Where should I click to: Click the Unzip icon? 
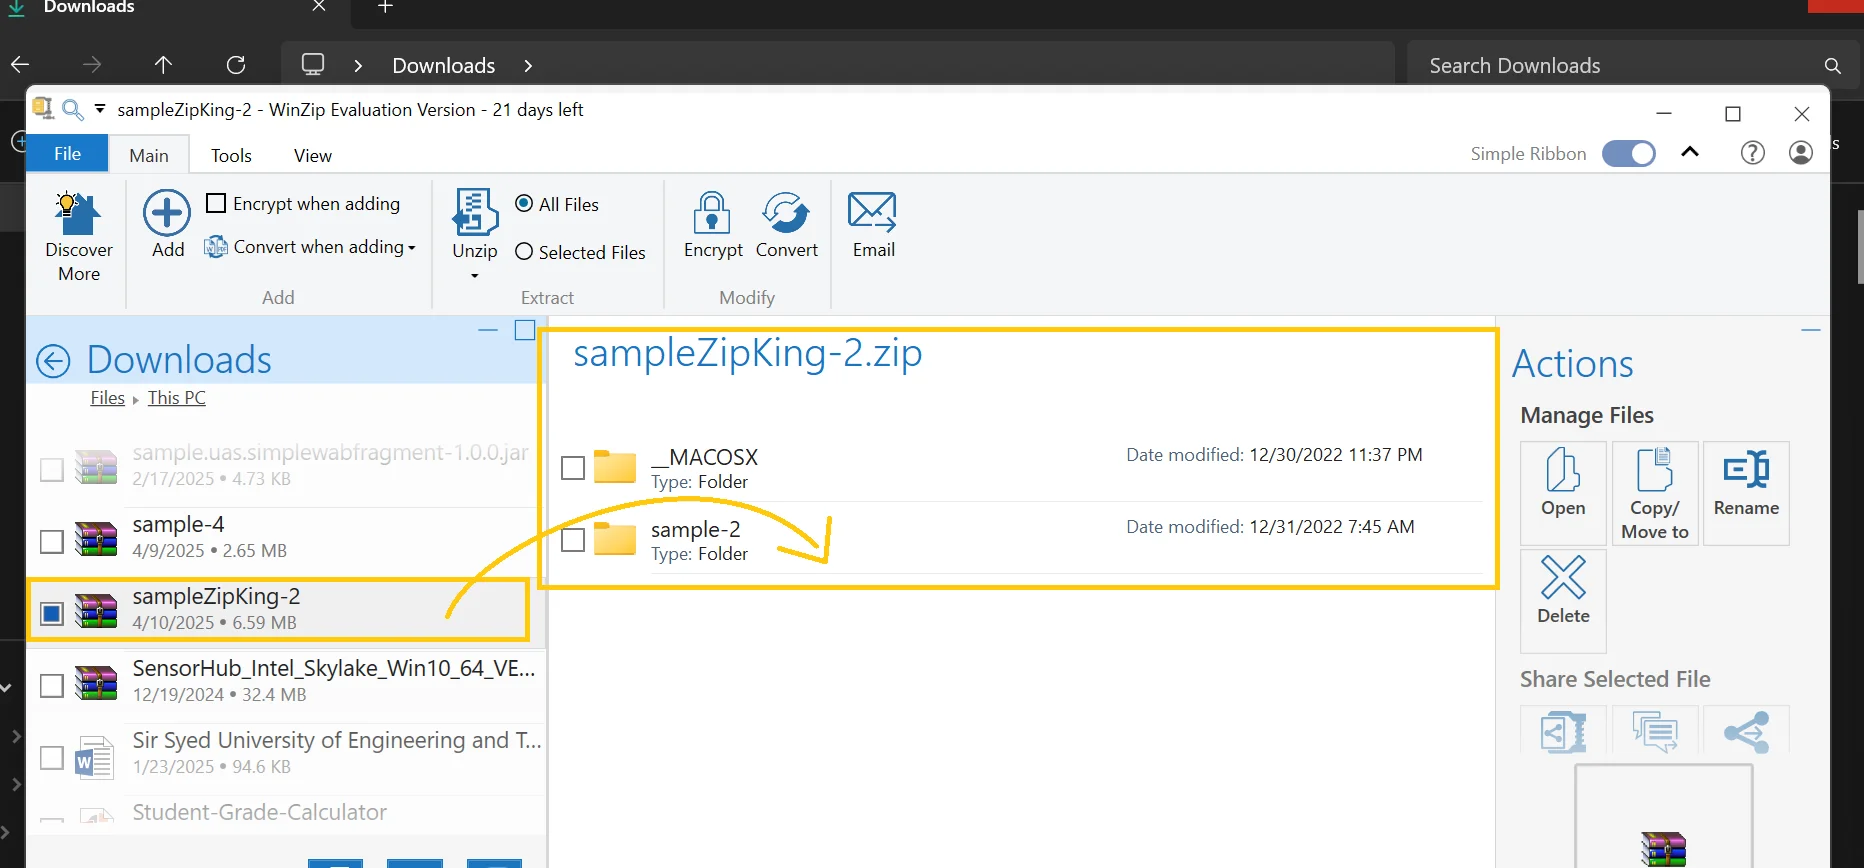click(x=475, y=212)
